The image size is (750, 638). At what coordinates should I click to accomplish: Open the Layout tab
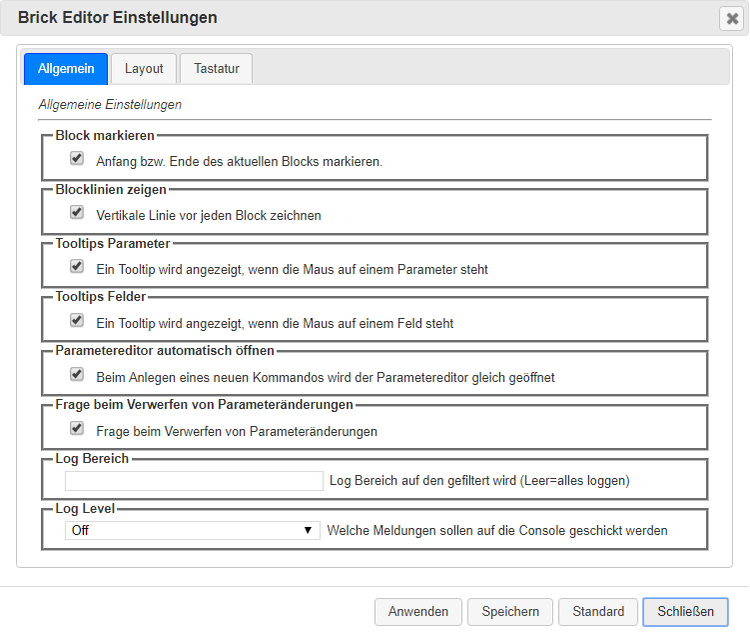point(144,68)
